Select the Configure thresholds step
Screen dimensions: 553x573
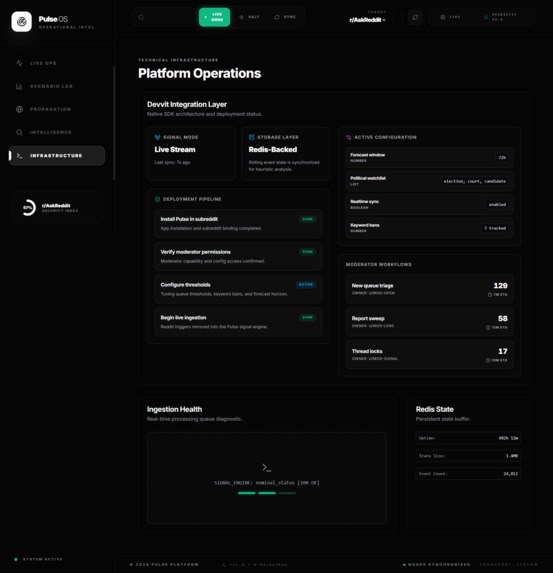(238, 289)
